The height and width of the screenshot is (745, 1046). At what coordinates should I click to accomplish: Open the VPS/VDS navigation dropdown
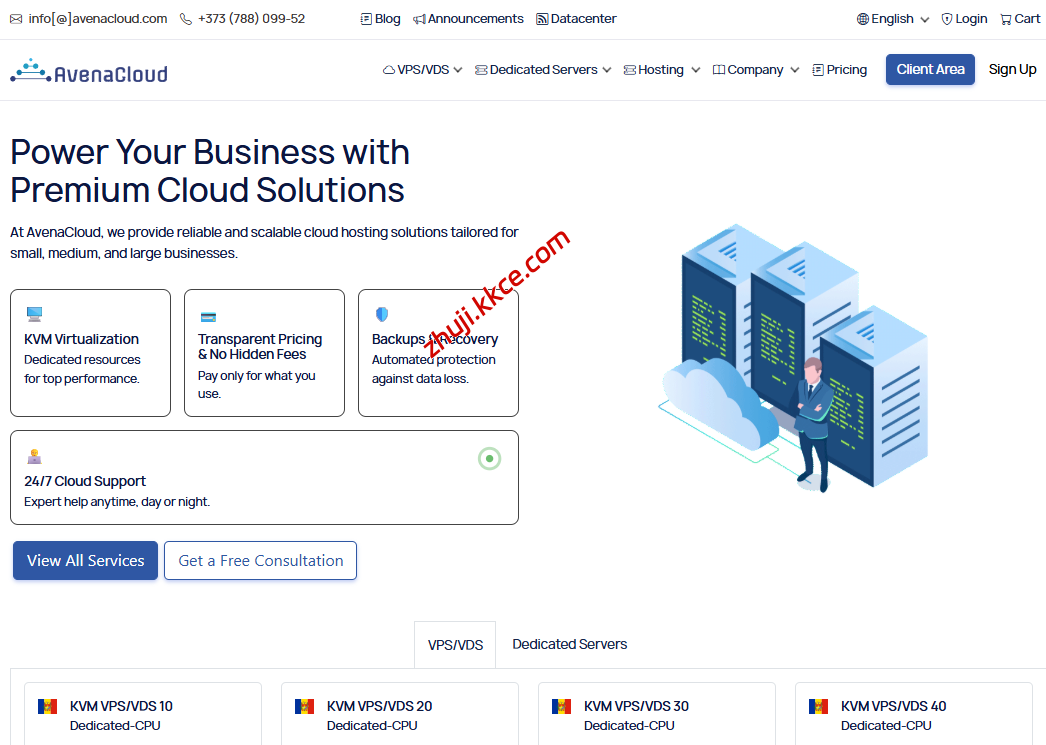pos(423,70)
